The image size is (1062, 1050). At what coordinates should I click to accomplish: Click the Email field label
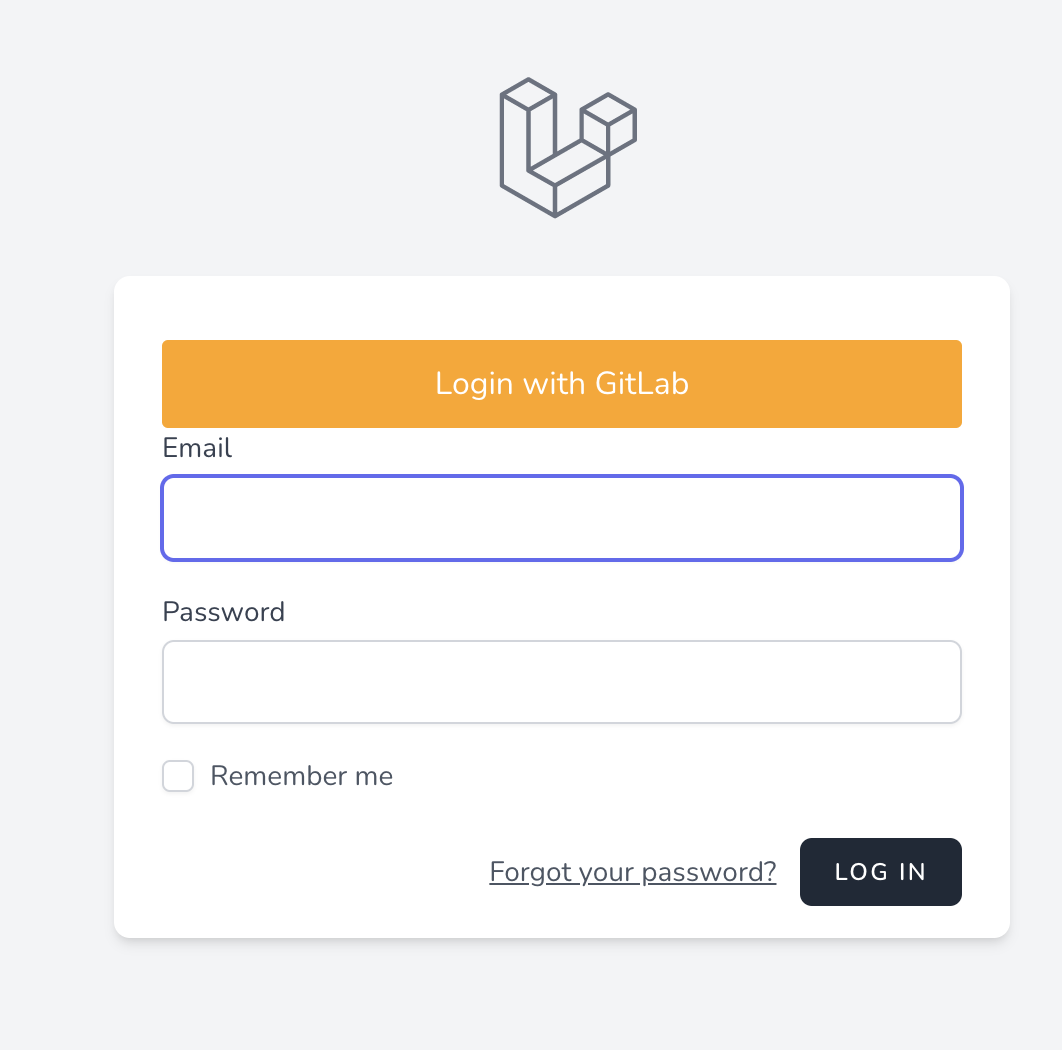pos(196,448)
